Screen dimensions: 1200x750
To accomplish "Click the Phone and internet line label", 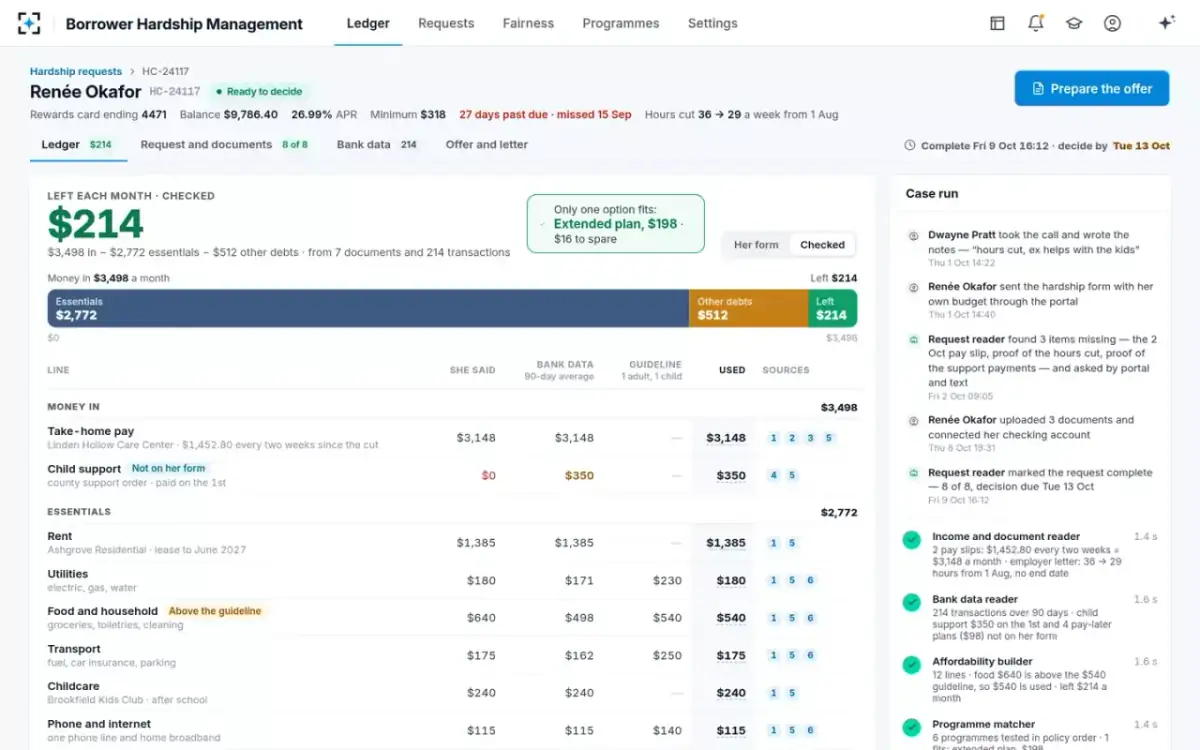I will (99, 724).
